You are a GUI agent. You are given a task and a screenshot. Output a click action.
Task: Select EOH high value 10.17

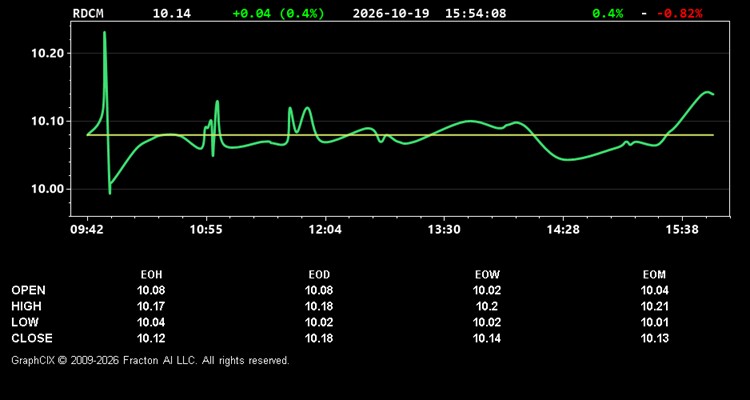[x=151, y=306]
